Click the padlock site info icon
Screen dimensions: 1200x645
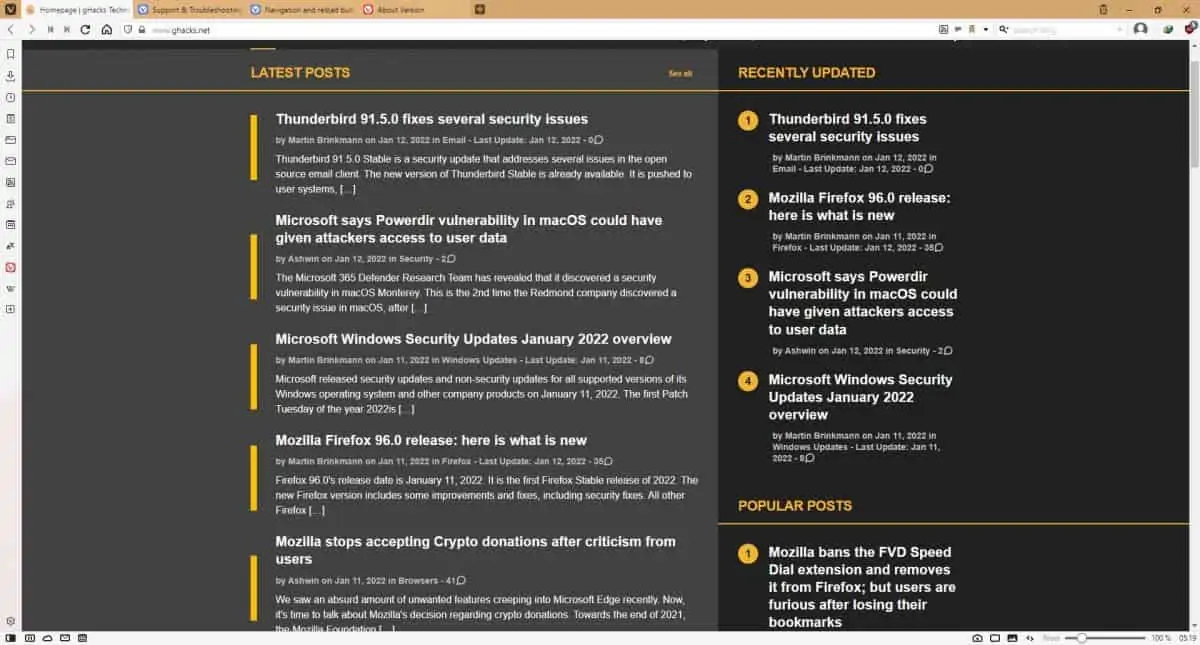point(142,30)
